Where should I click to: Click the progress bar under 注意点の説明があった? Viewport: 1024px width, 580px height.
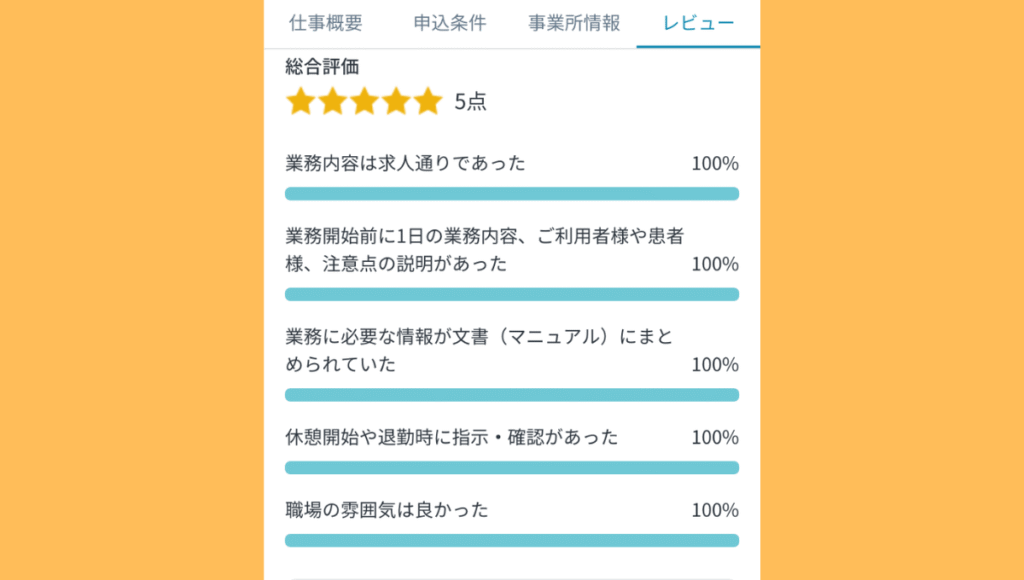[512, 294]
